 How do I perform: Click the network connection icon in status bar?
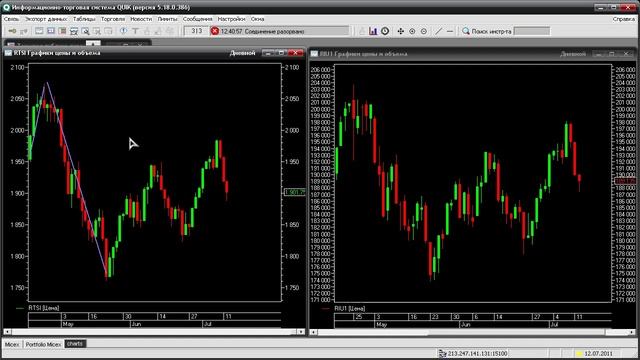[x=442, y=353]
